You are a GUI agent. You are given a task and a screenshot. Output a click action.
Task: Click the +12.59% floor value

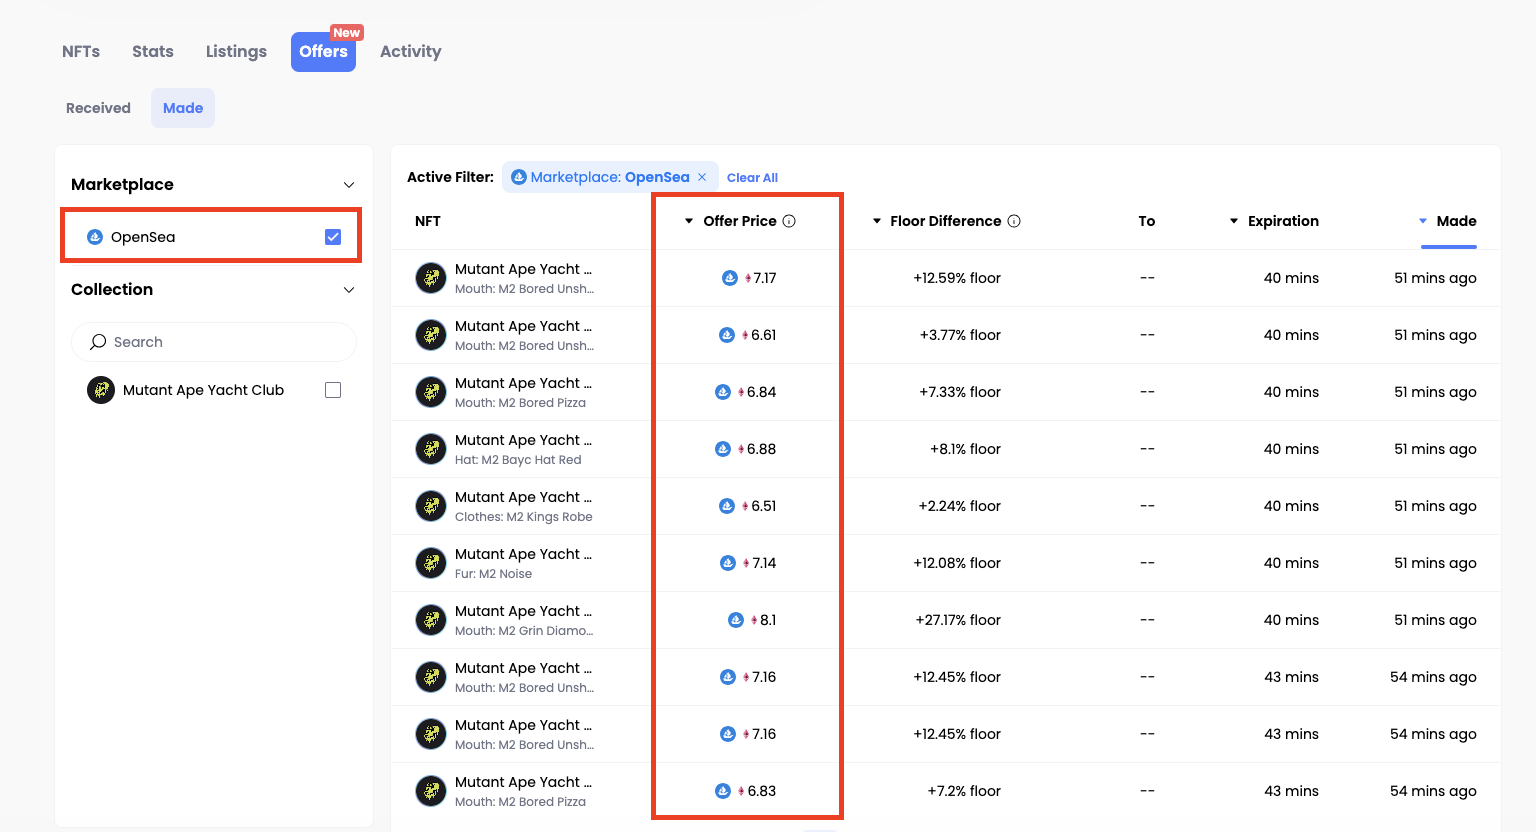coord(957,278)
